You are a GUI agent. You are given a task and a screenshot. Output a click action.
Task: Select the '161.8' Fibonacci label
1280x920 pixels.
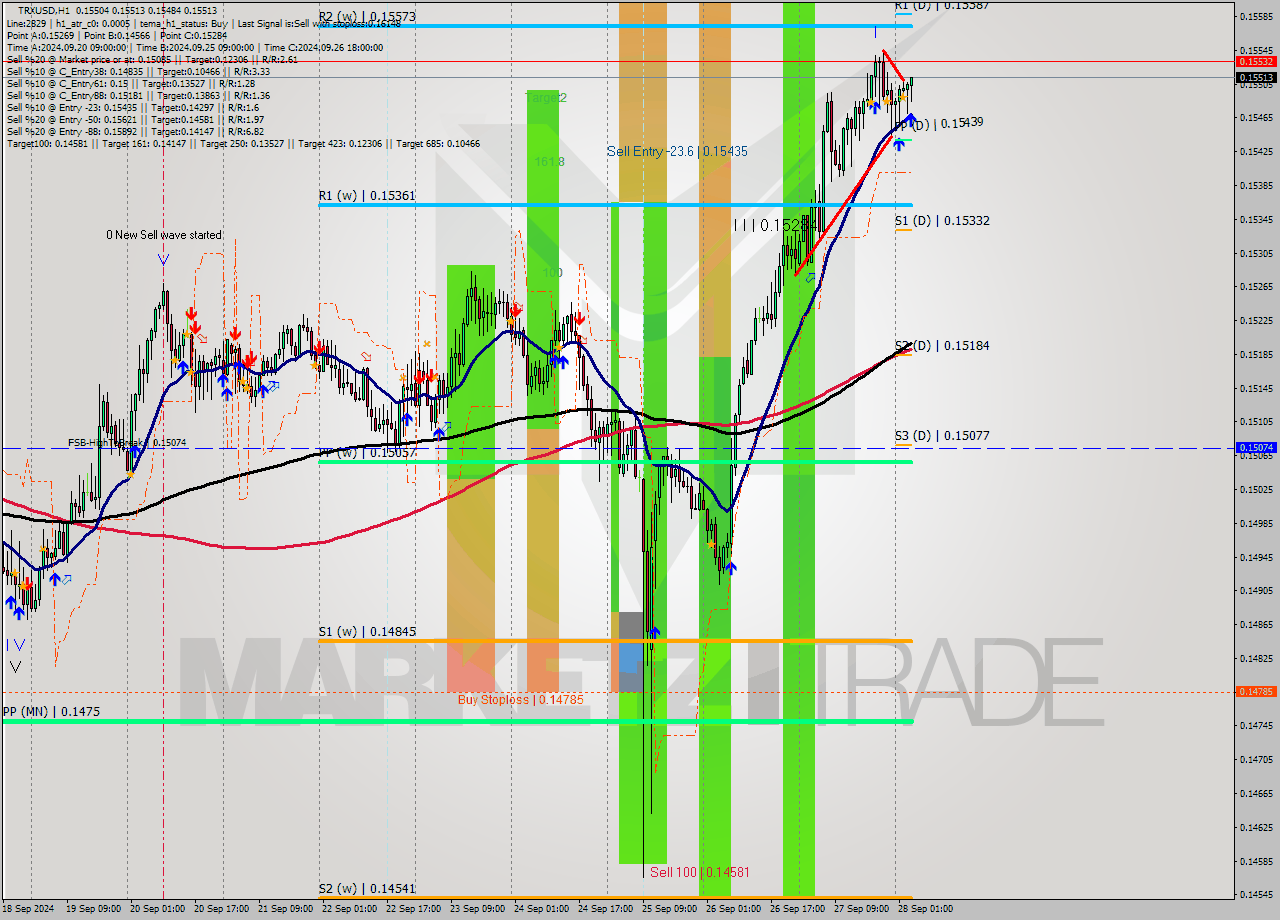(x=549, y=161)
